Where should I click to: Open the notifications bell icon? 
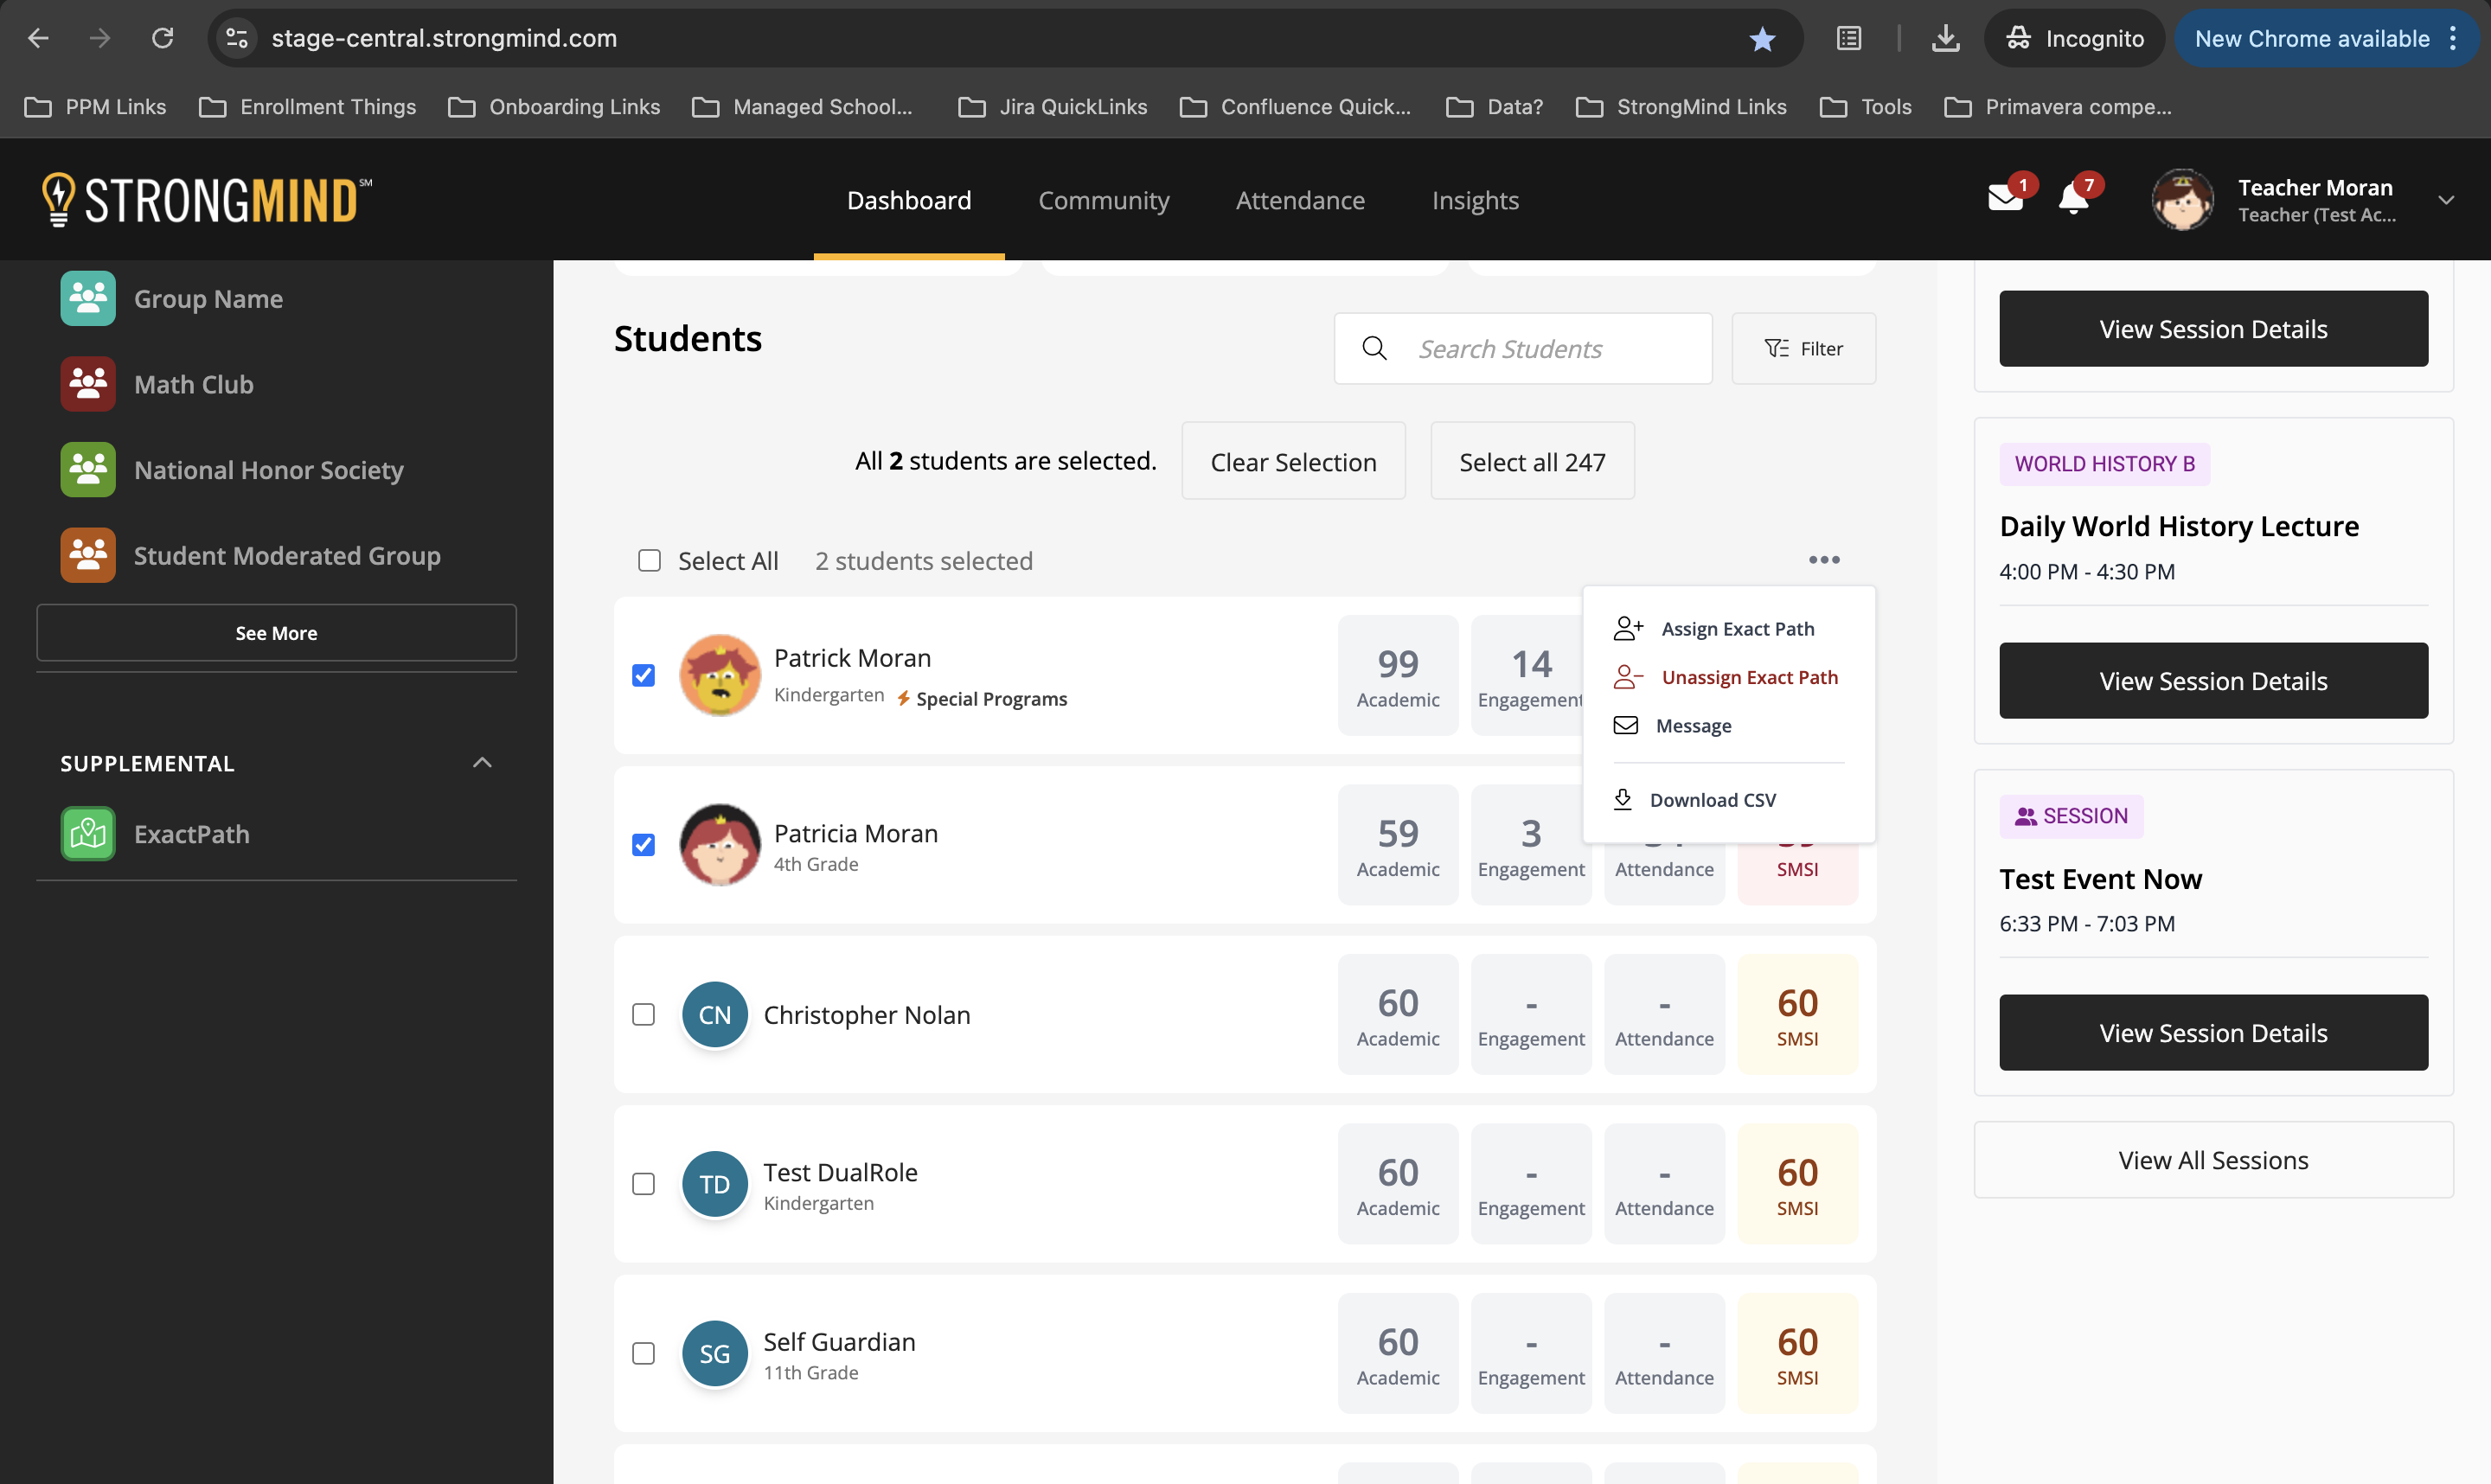pos(2074,198)
